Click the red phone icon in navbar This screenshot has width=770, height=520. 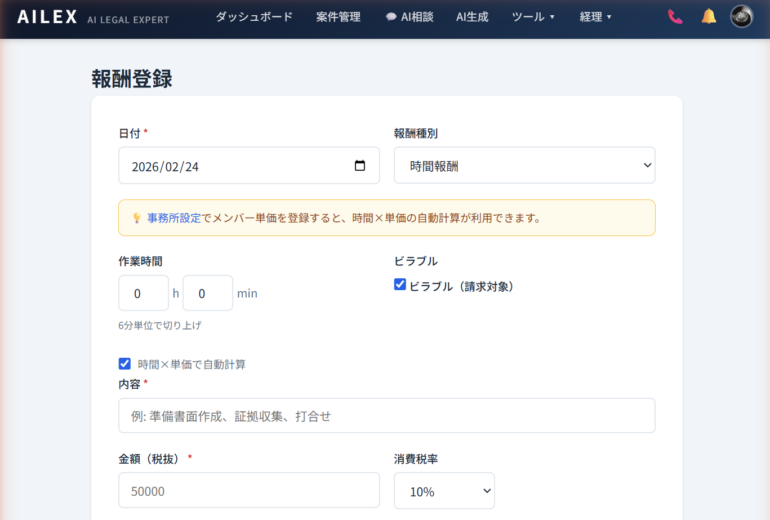[675, 17]
